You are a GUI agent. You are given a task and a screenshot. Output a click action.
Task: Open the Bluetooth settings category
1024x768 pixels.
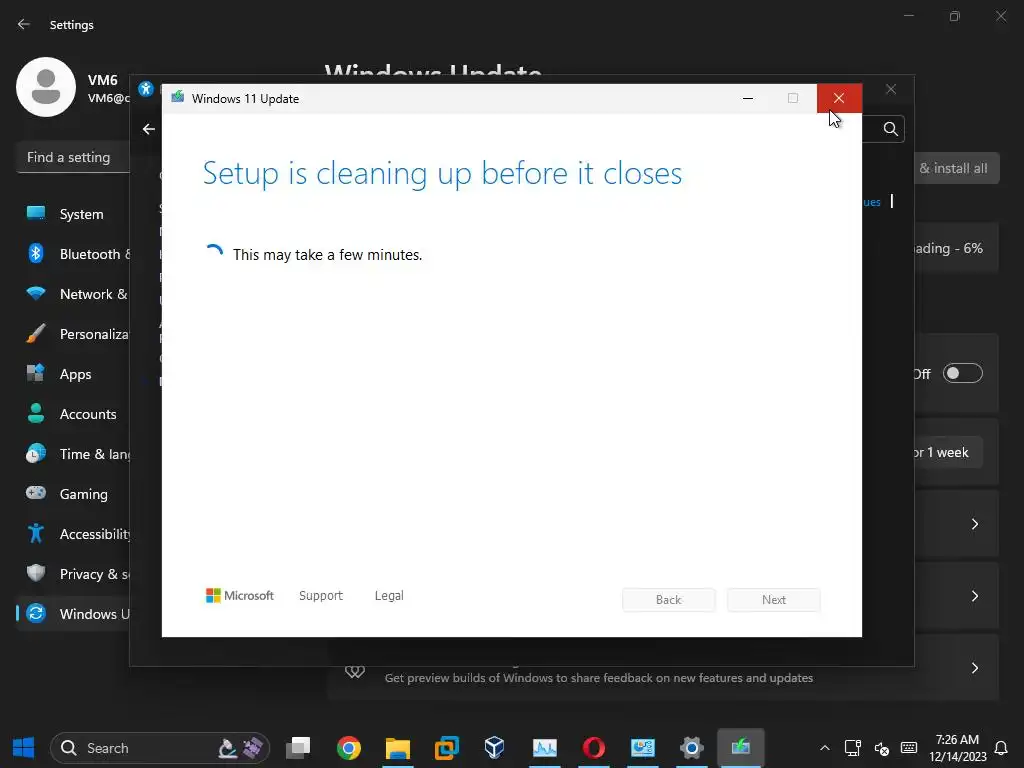[x=73, y=254]
